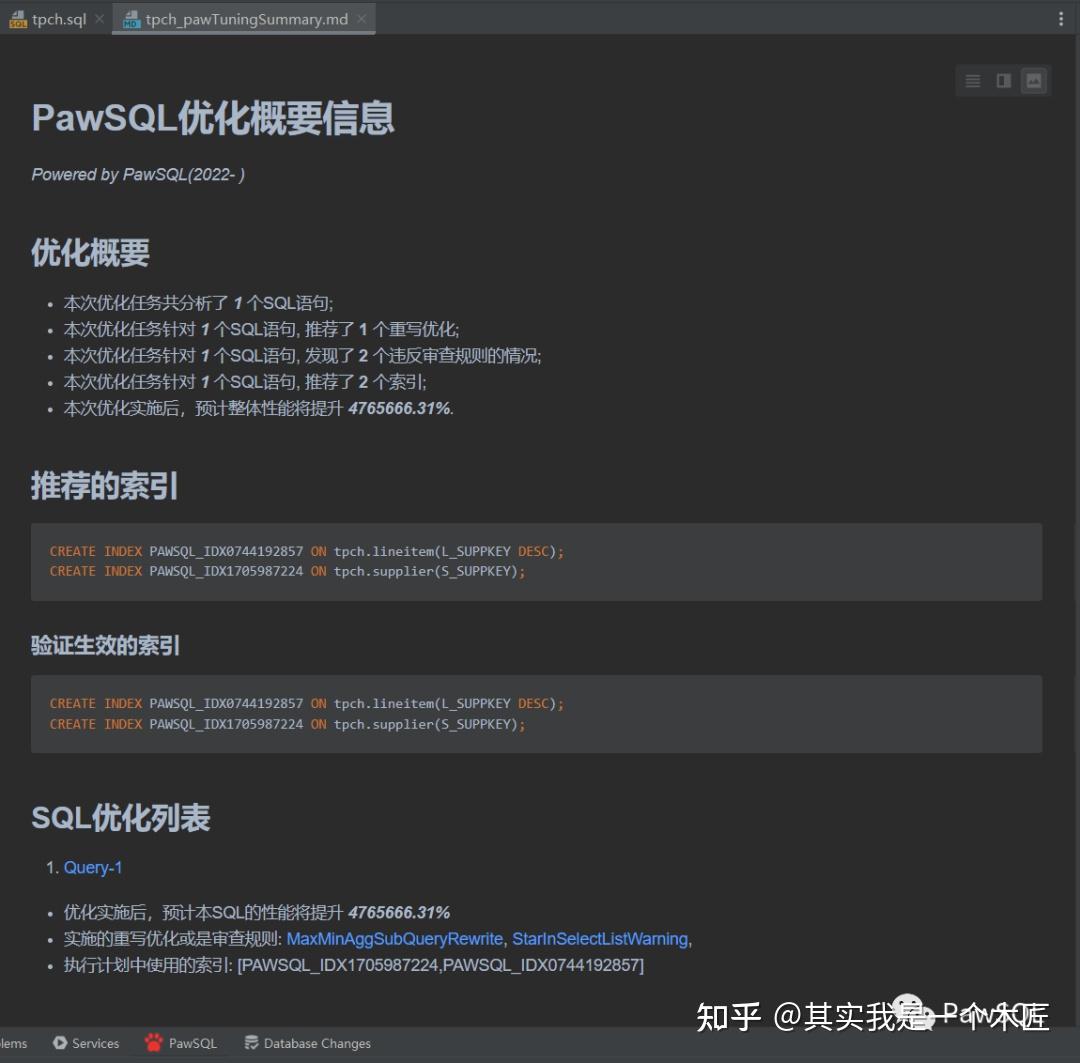Click the SQL file icon on tpch.sql tab
This screenshot has height=1063, width=1080.
pyautogui.click(x=17, y=18)
